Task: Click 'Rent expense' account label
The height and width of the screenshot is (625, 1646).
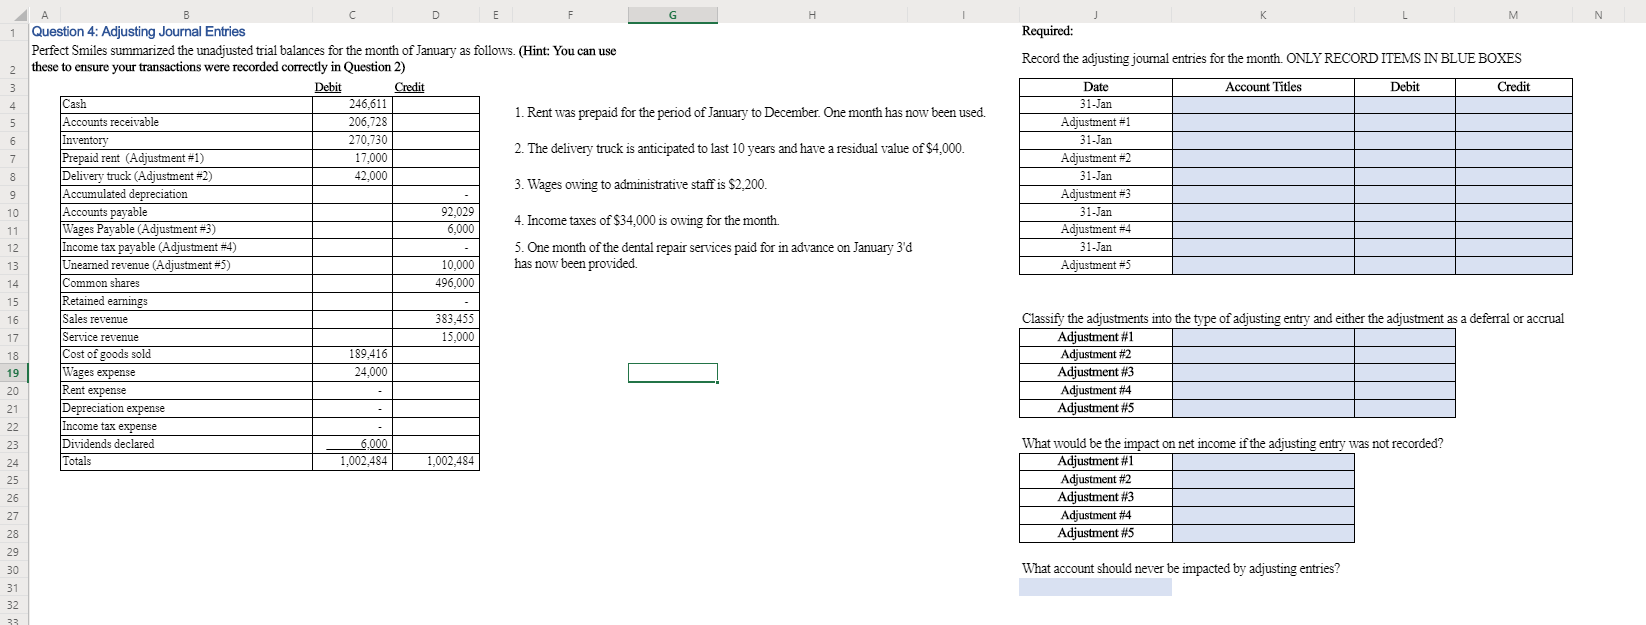Action: pyautogui.click(x=94, y=390)
